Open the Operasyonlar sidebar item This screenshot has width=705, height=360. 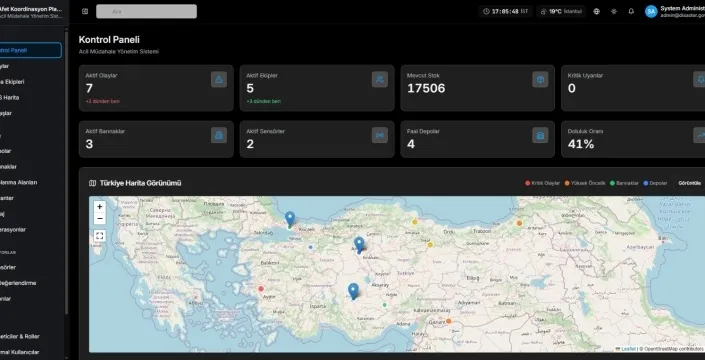(x=31, y=230)
